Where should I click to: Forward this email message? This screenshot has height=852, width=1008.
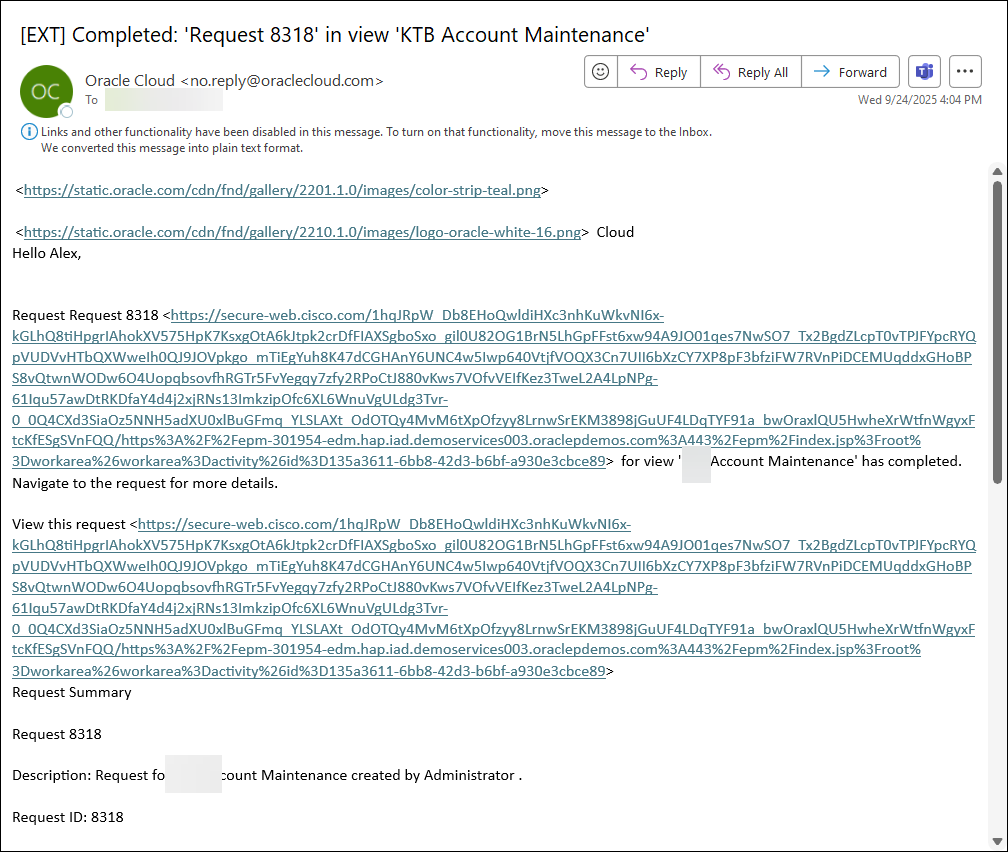(850, 71)
